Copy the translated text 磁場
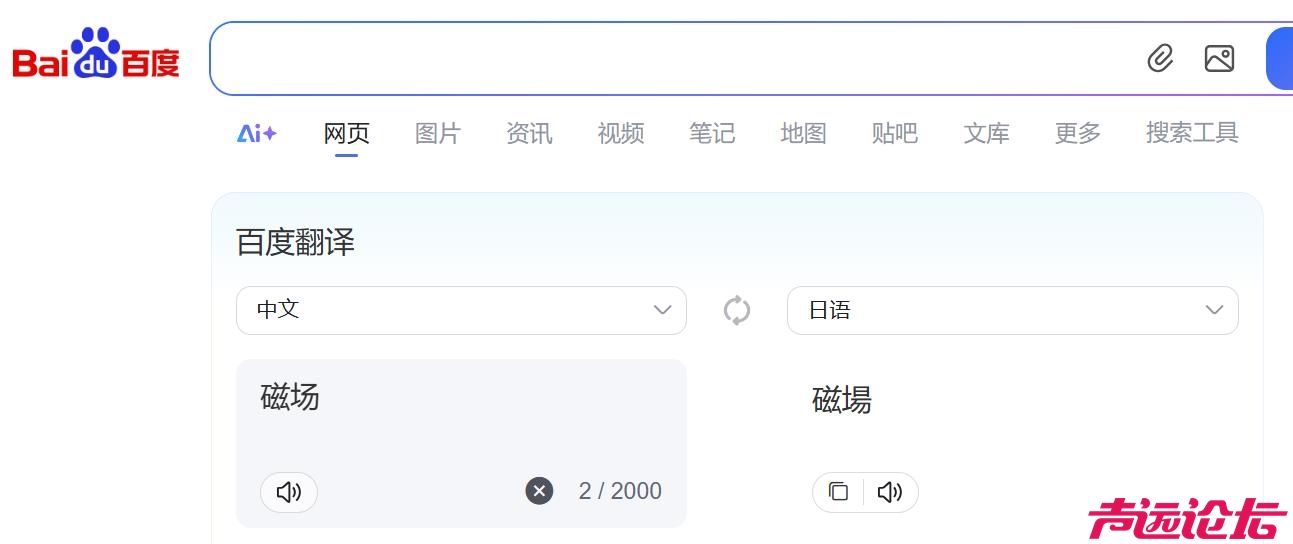This screenshot has width=1293, height=544. point(839,492)
